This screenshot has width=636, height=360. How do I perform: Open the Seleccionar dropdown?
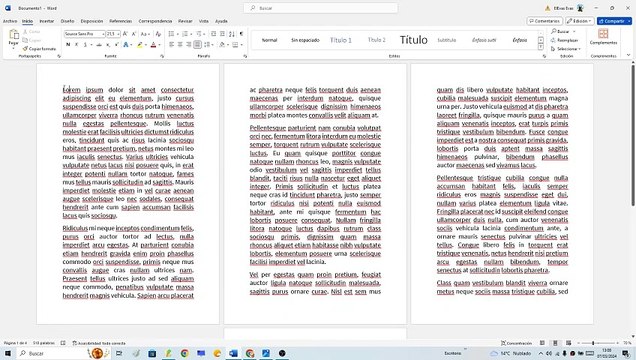[566, 49]
